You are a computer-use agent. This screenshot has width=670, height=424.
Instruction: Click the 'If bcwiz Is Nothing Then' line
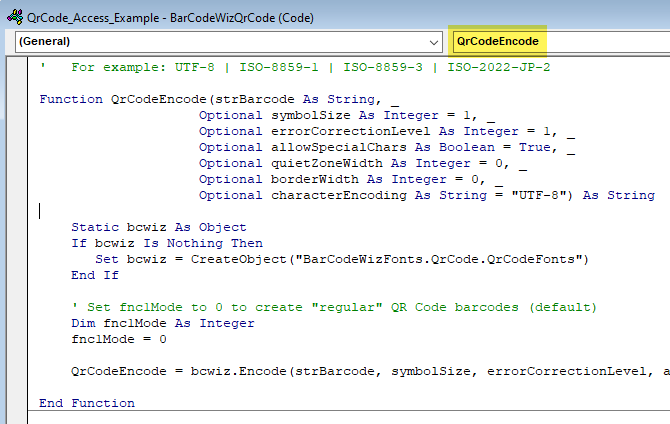pyautogui.click(x=167, y=243)
